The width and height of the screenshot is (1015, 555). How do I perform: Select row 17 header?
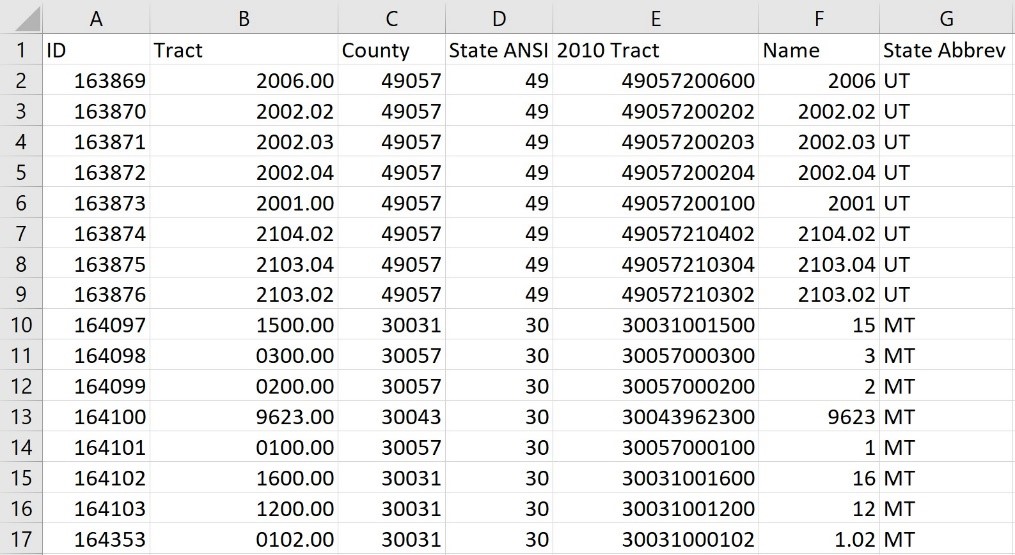point(21,539)
